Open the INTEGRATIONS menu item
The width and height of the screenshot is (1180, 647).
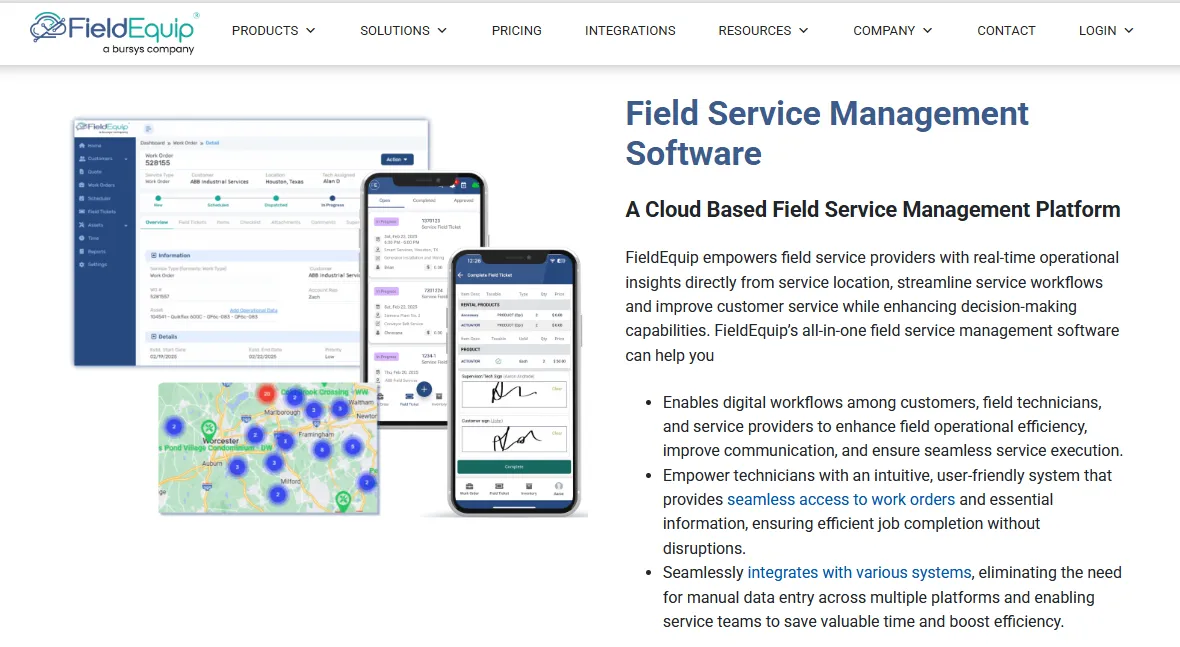tap(630, 31)
